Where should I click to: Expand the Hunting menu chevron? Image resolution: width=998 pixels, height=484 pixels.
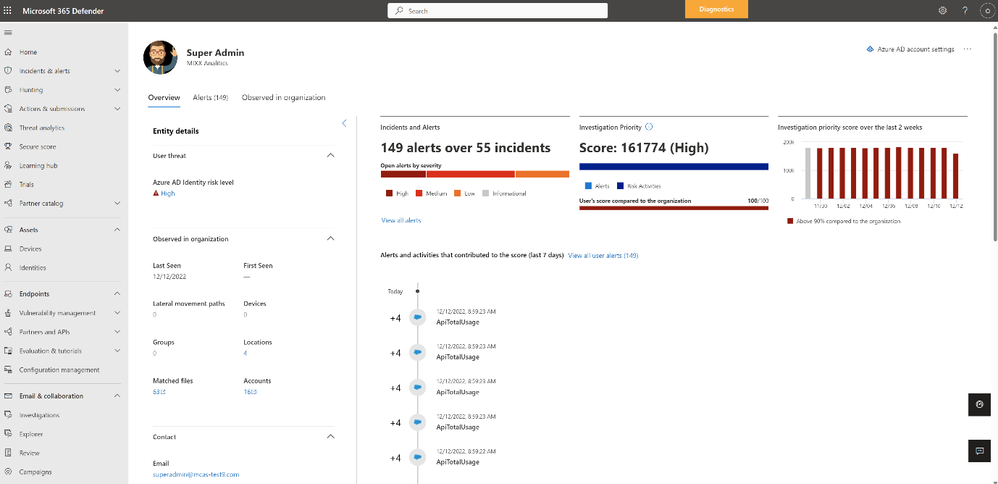pos(117,90)
